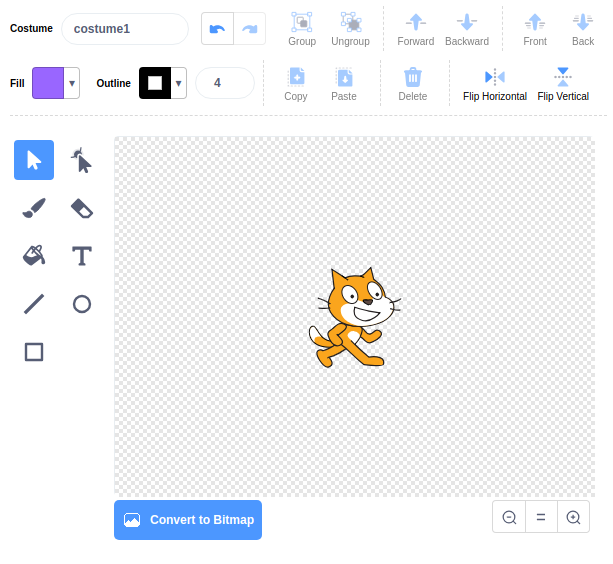
Task: Click the Undo arrow button
Action: click(x=217, y=29)
